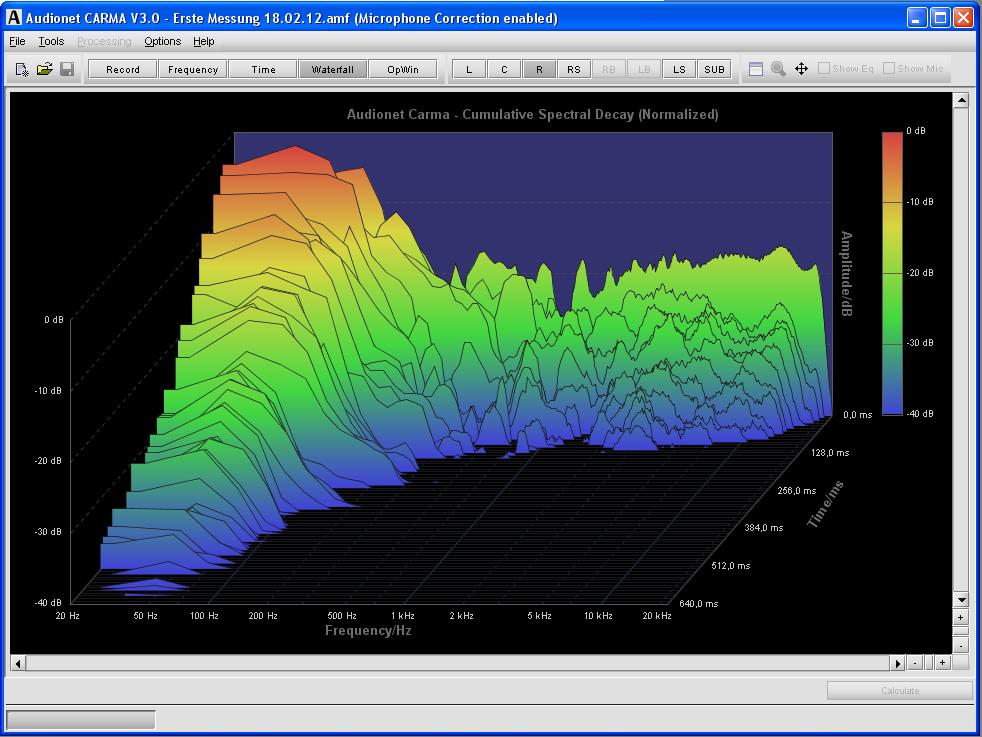The width and height of the screenshot is (982, 737).
Task: Enable the RS channel button
Action: tap(573, 69)
